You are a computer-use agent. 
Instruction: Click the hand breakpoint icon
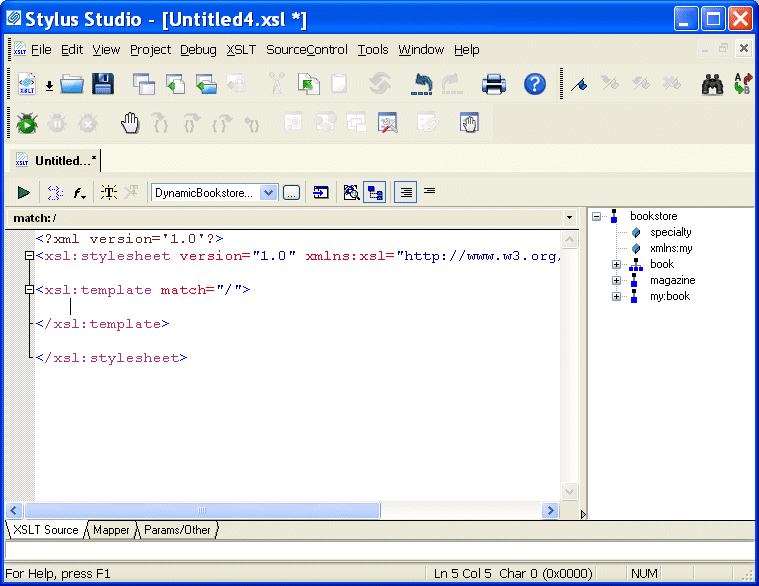(x=130, y=123)
